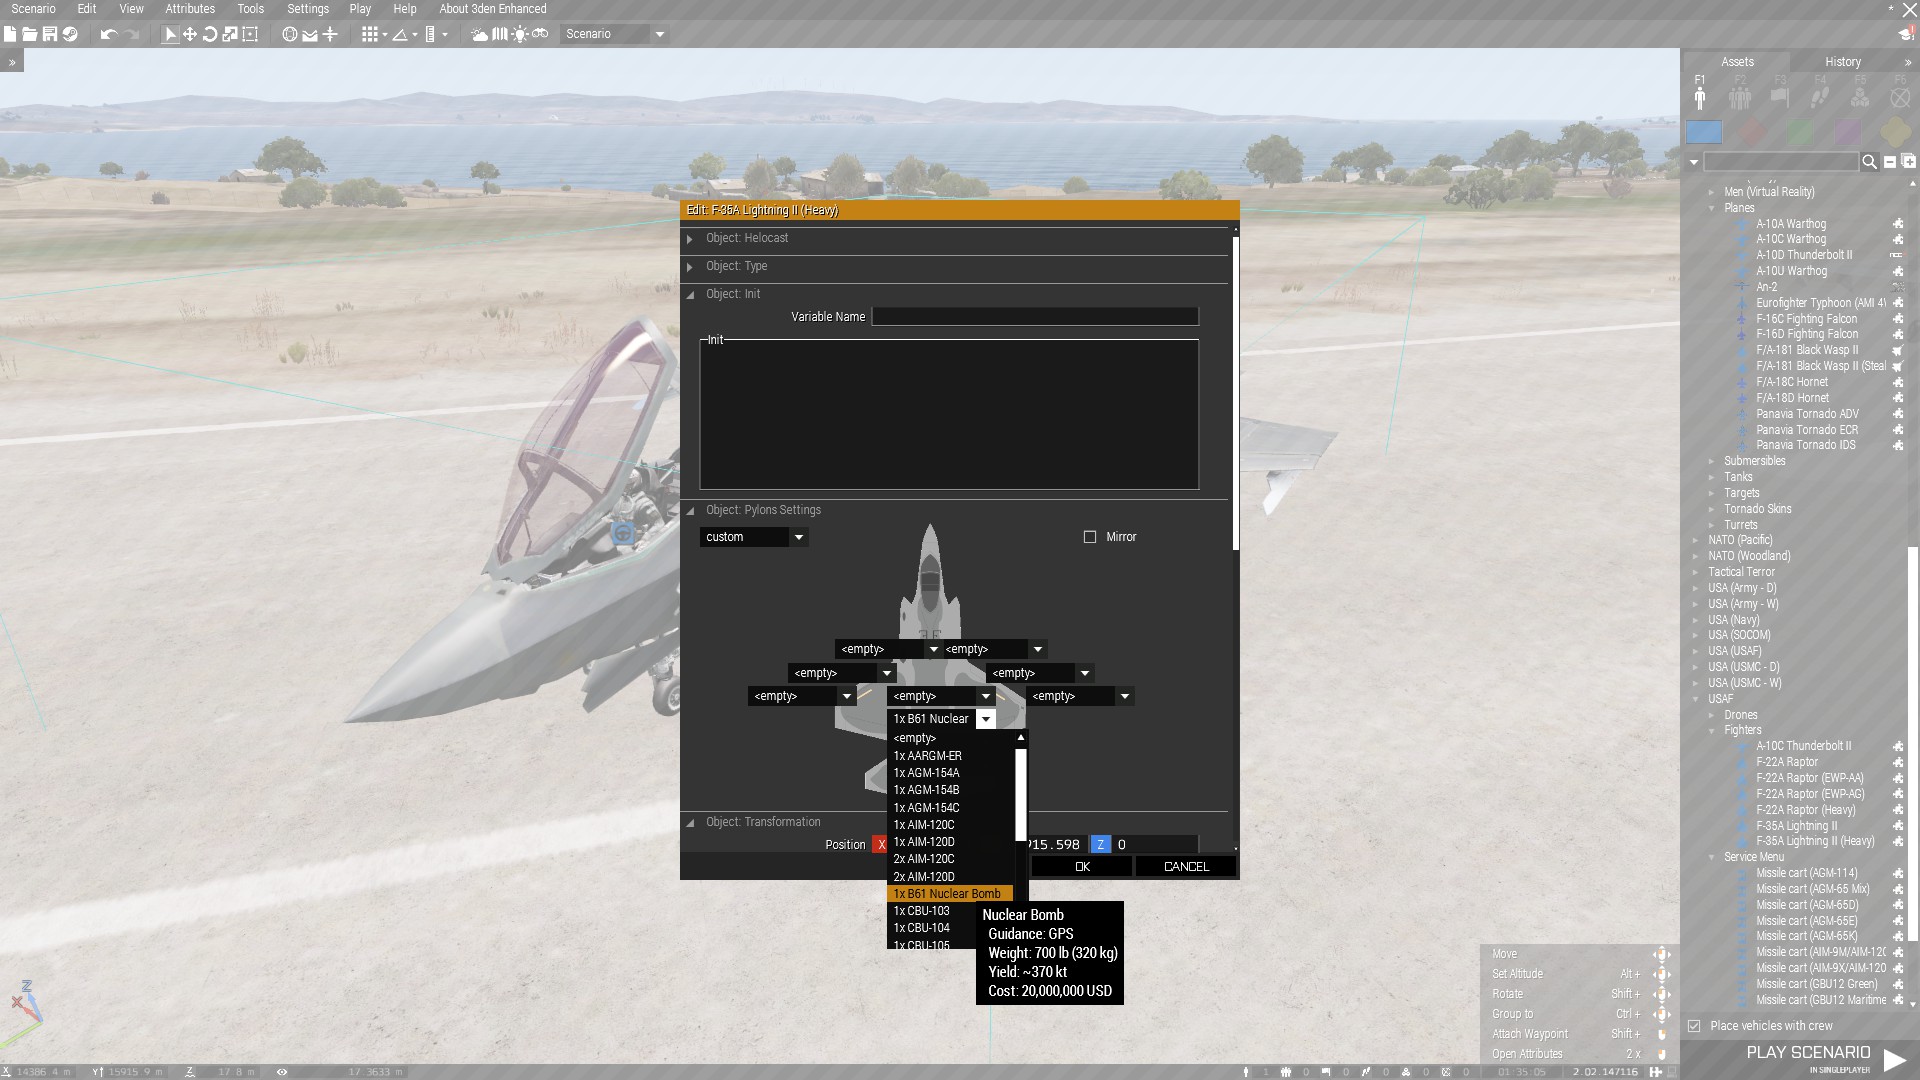Screen dimensions: 1920x1080
Task: Open the custom pylon preset dropdown
Action: tap(798, 537)
